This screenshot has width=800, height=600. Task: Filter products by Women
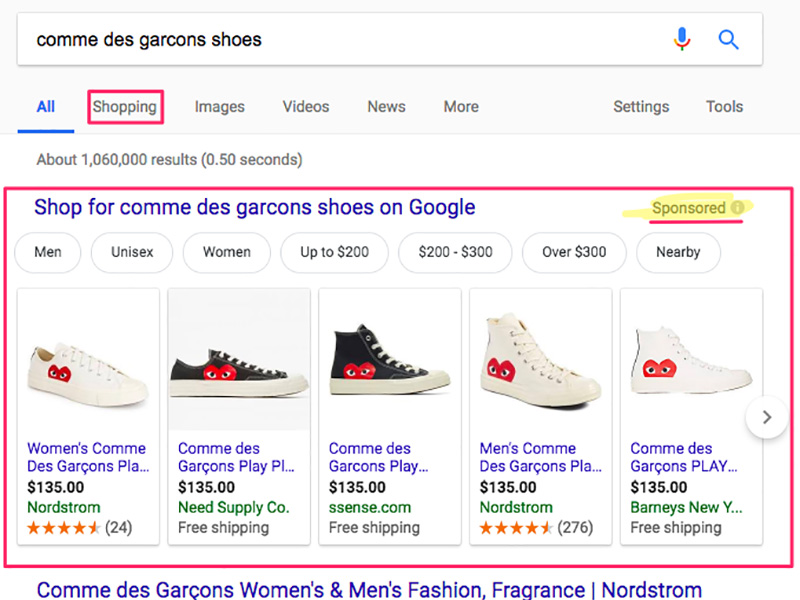click(x=227, y=252)
